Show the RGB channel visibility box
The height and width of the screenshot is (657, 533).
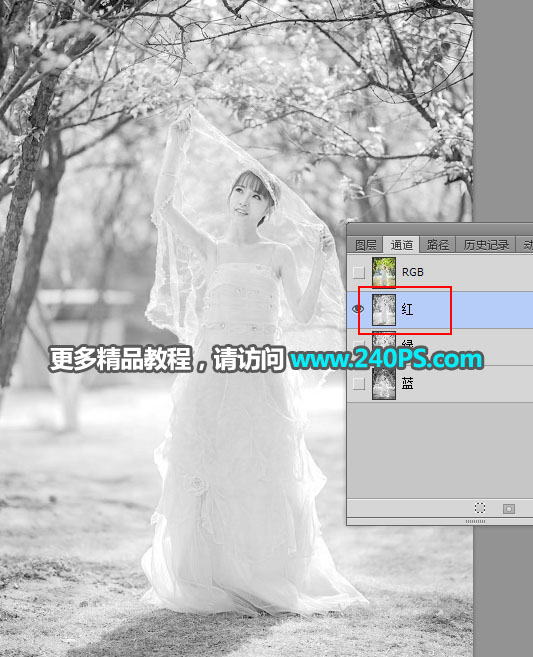tap(358, 272)
